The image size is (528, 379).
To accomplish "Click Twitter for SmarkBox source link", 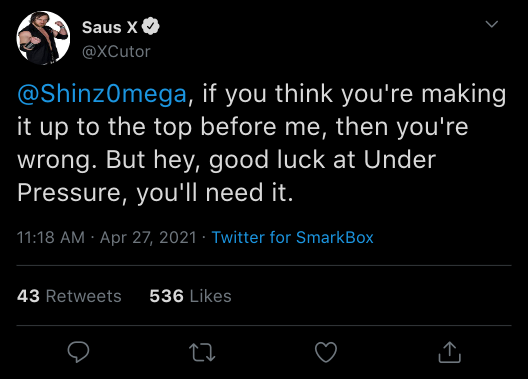I will (x=292, y=237).
